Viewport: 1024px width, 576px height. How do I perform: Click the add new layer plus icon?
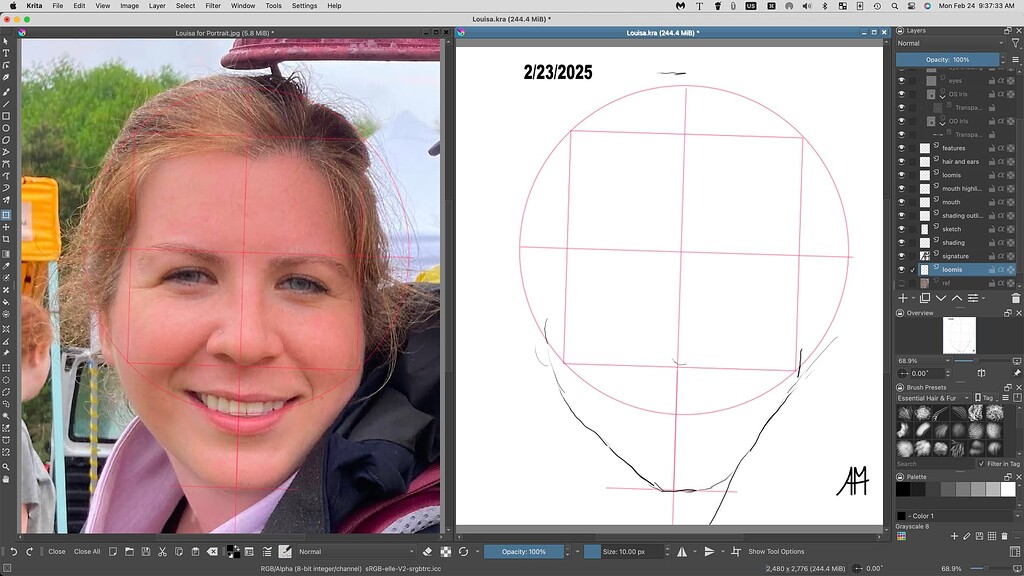(902, 298)
